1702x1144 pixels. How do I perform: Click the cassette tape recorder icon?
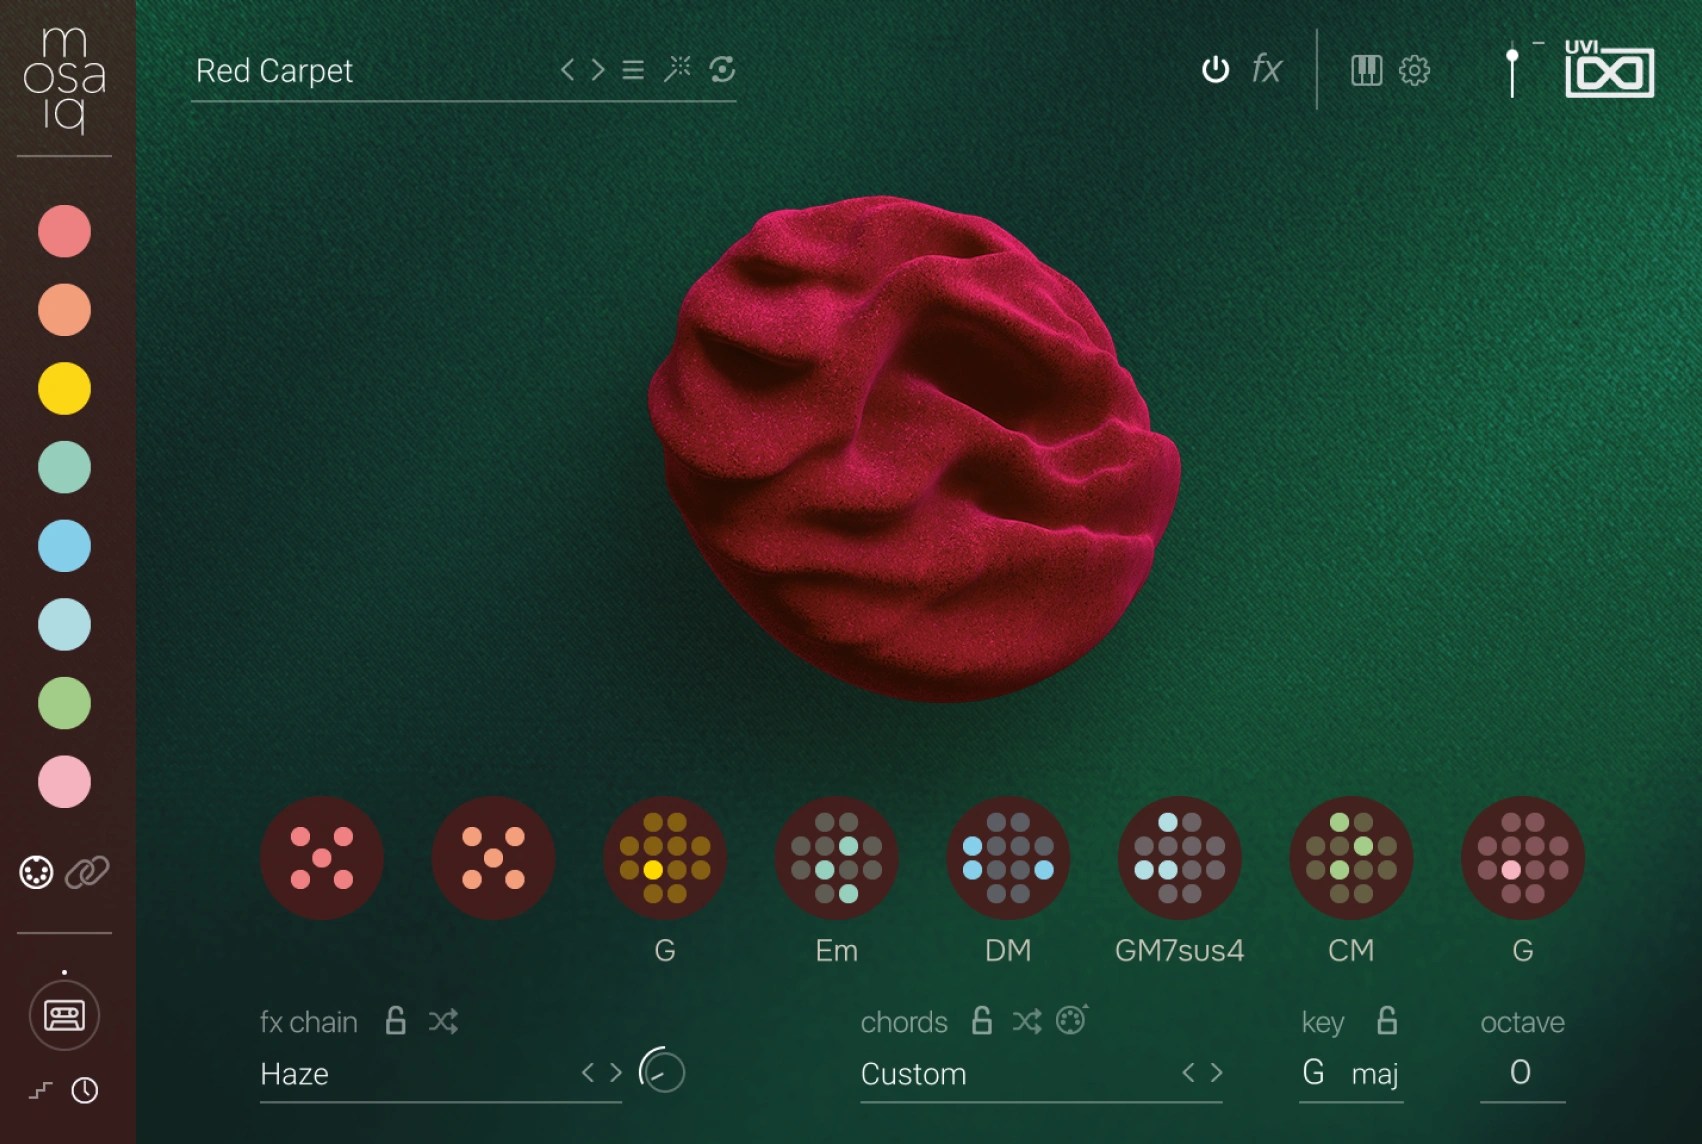pos(65,1016)
